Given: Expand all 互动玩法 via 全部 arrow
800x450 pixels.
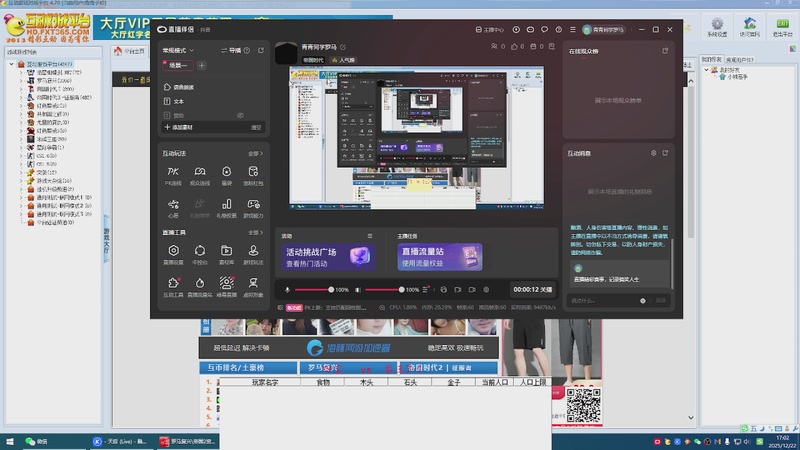Looking at the screenshot, I should pos(256,154).
